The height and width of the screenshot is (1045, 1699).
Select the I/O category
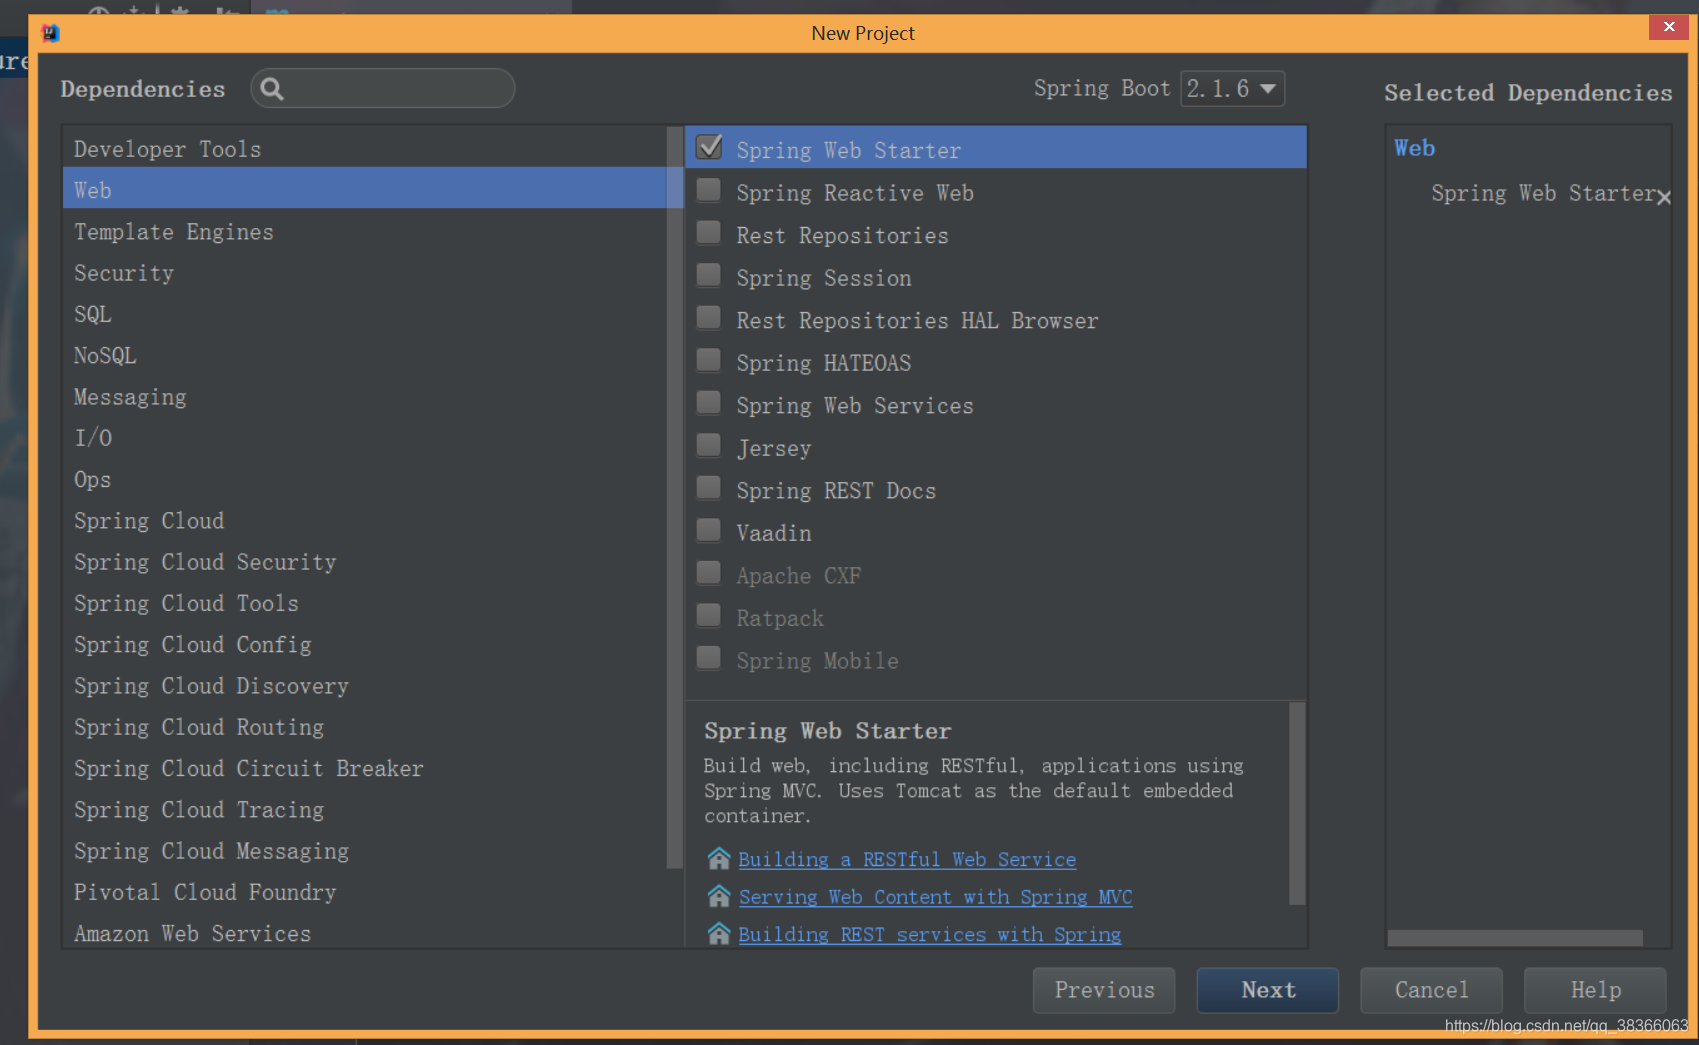tap(364, 438)
